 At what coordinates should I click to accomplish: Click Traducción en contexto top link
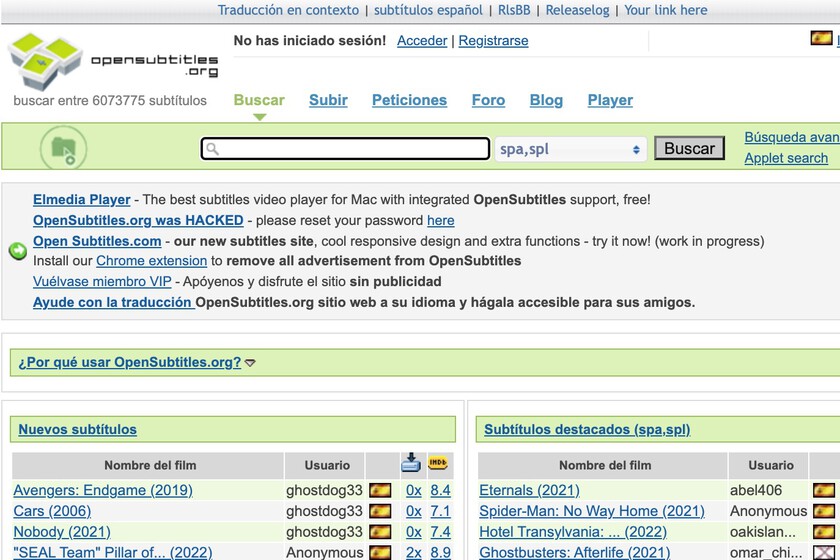(x=288, y=10)
